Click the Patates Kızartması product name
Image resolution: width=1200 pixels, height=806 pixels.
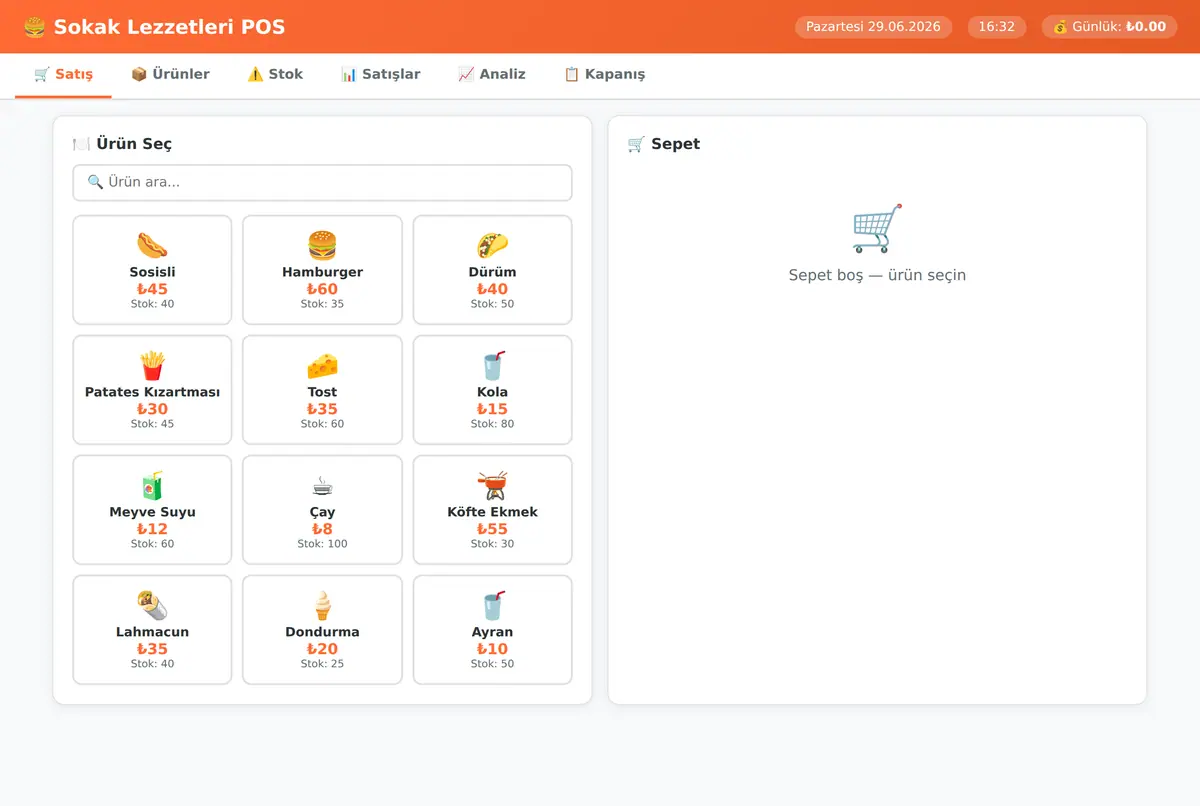click(x=152, y=392)
